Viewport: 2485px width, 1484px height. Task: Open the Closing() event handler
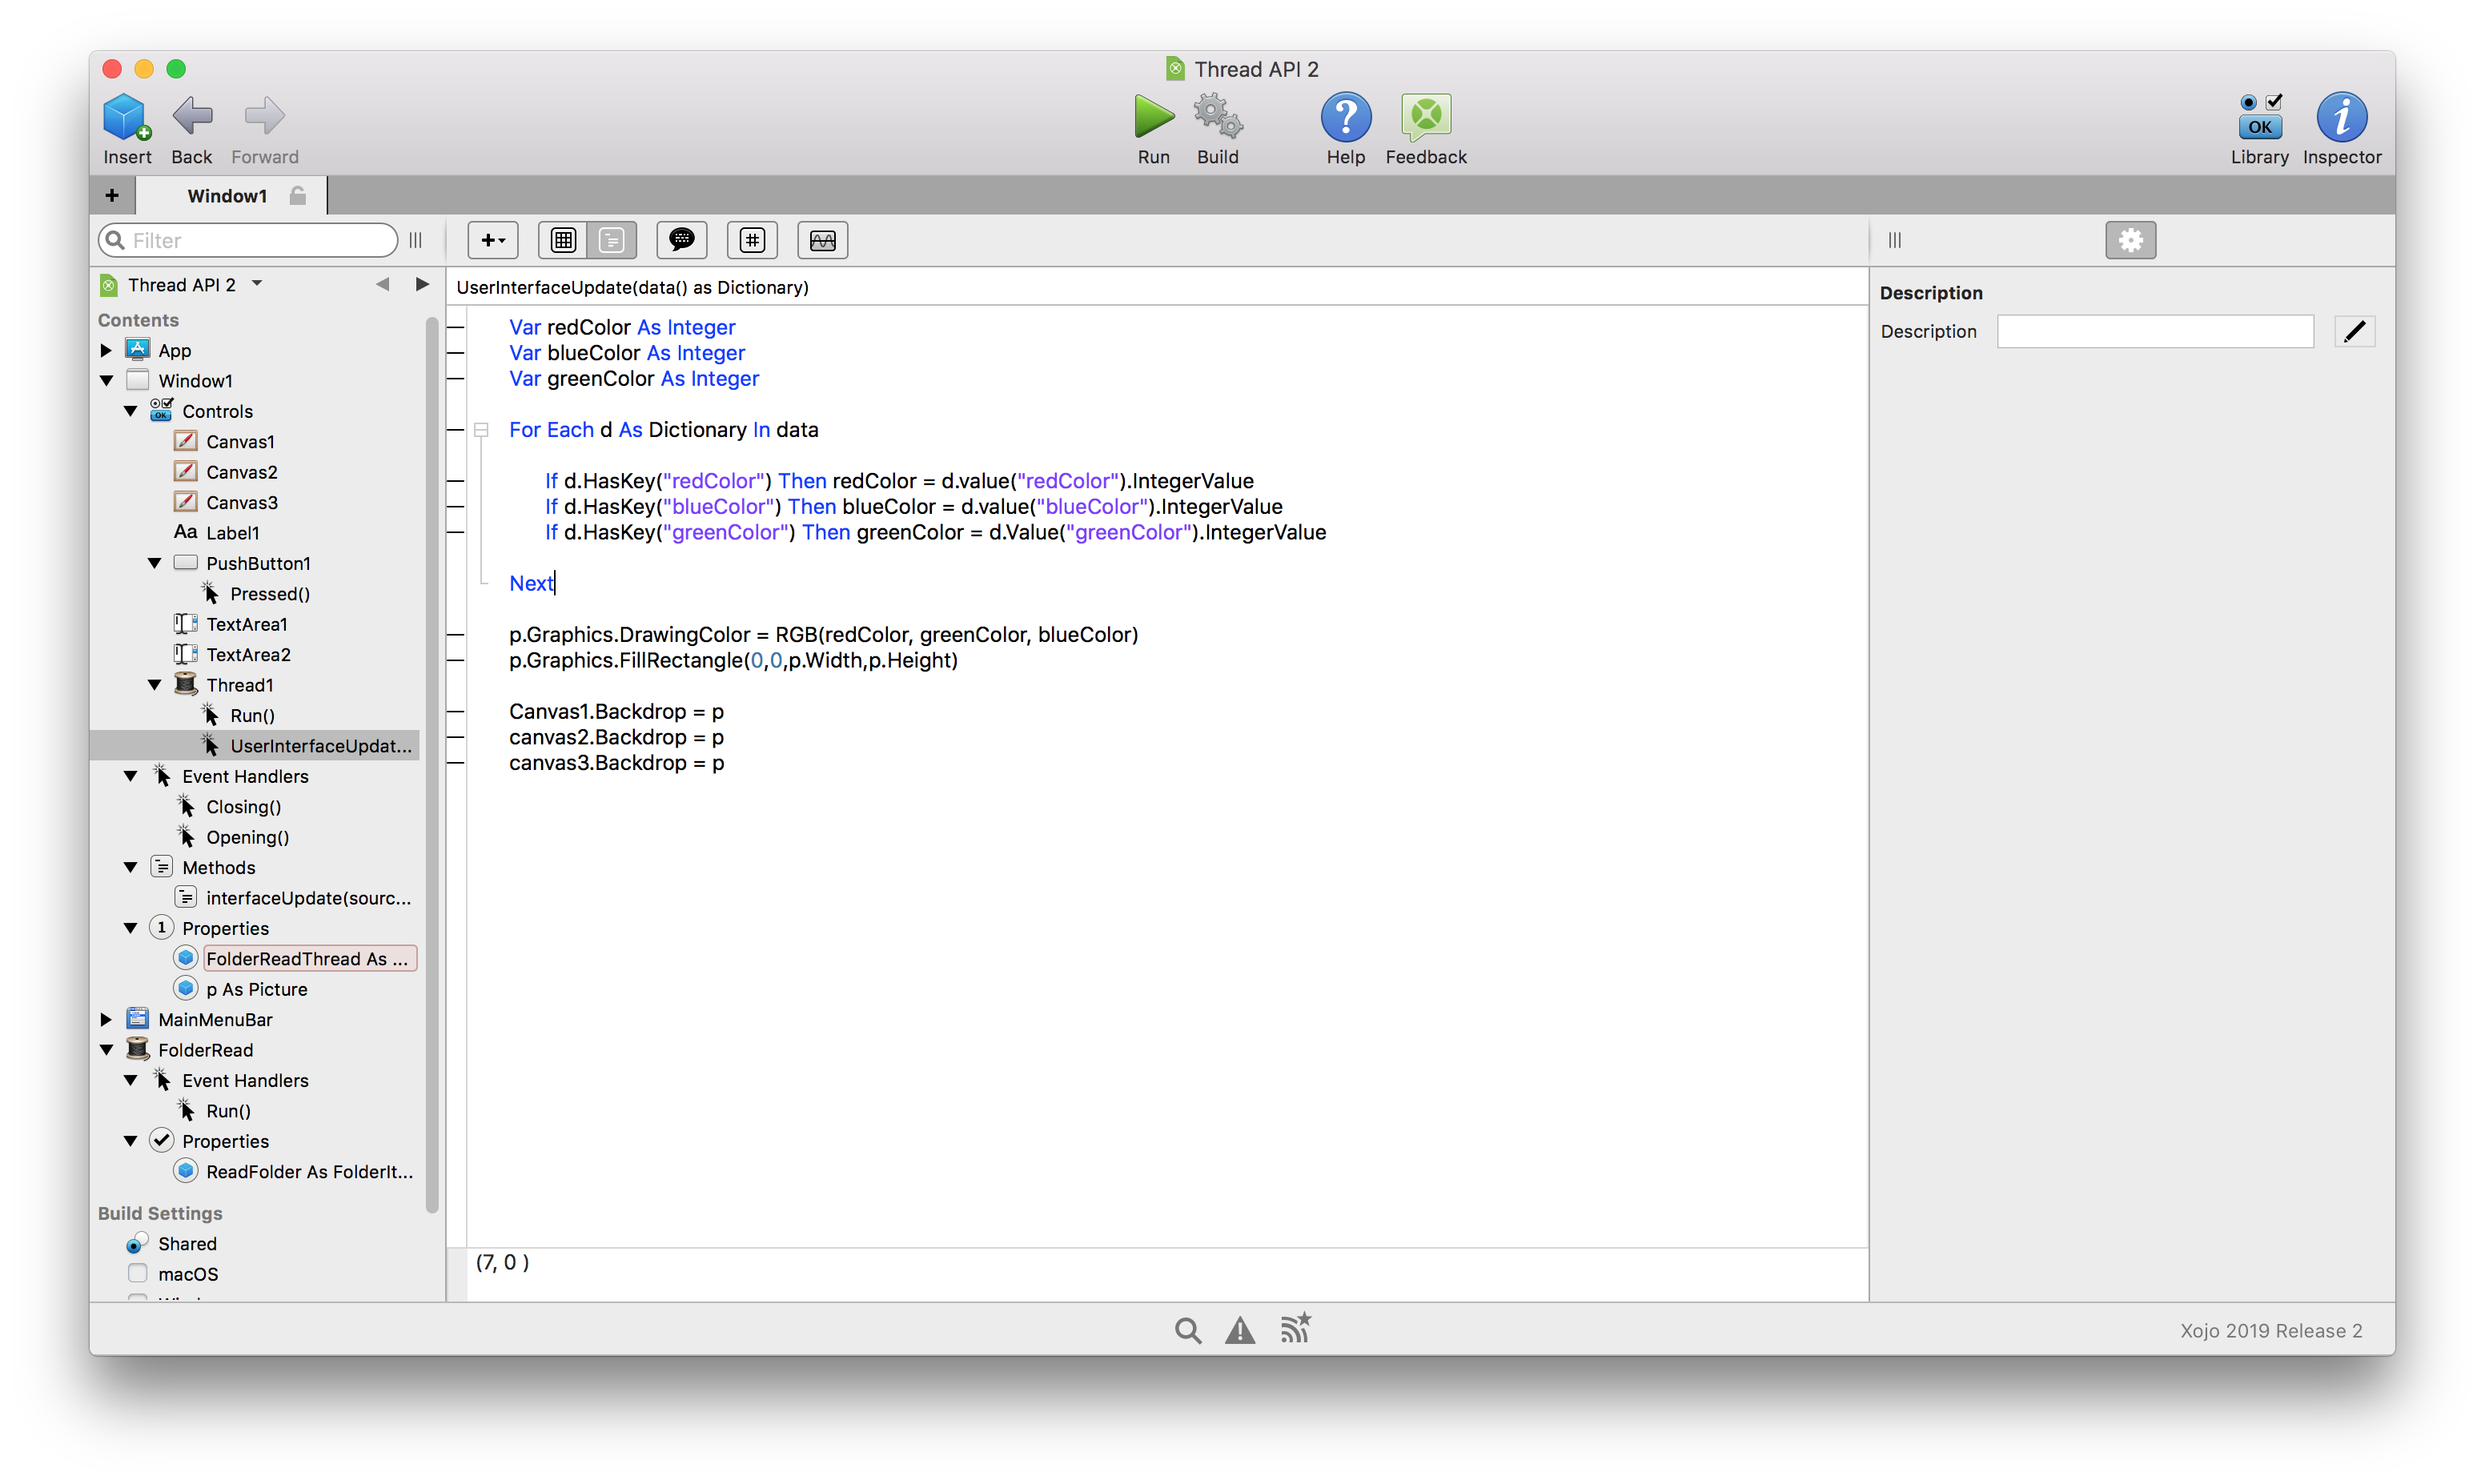[243, 806]
